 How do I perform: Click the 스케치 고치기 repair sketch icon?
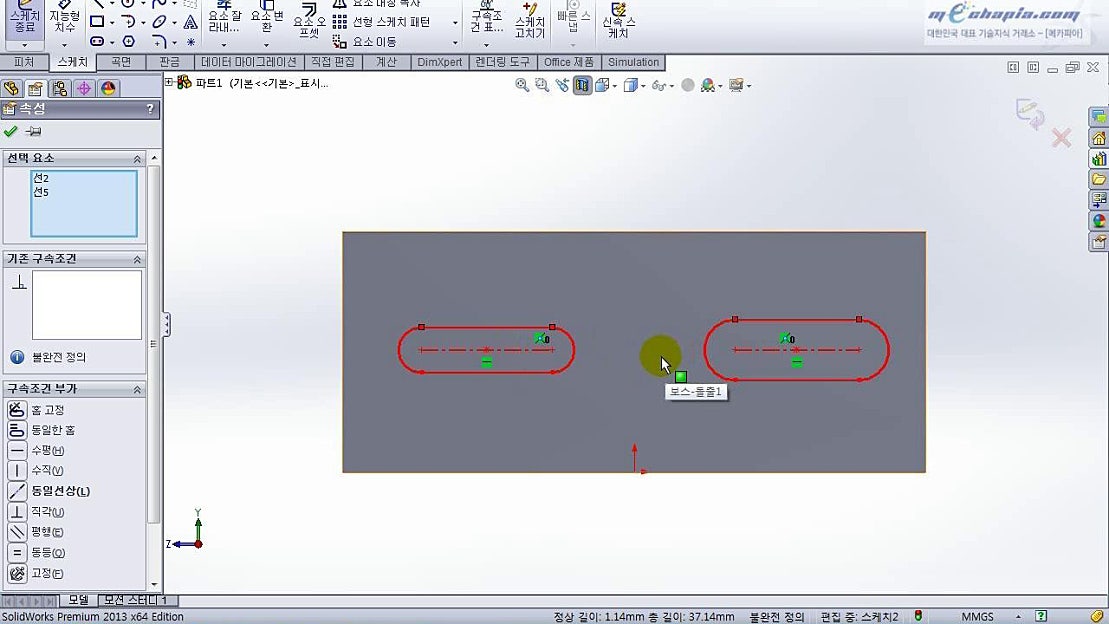pos(528,22)
